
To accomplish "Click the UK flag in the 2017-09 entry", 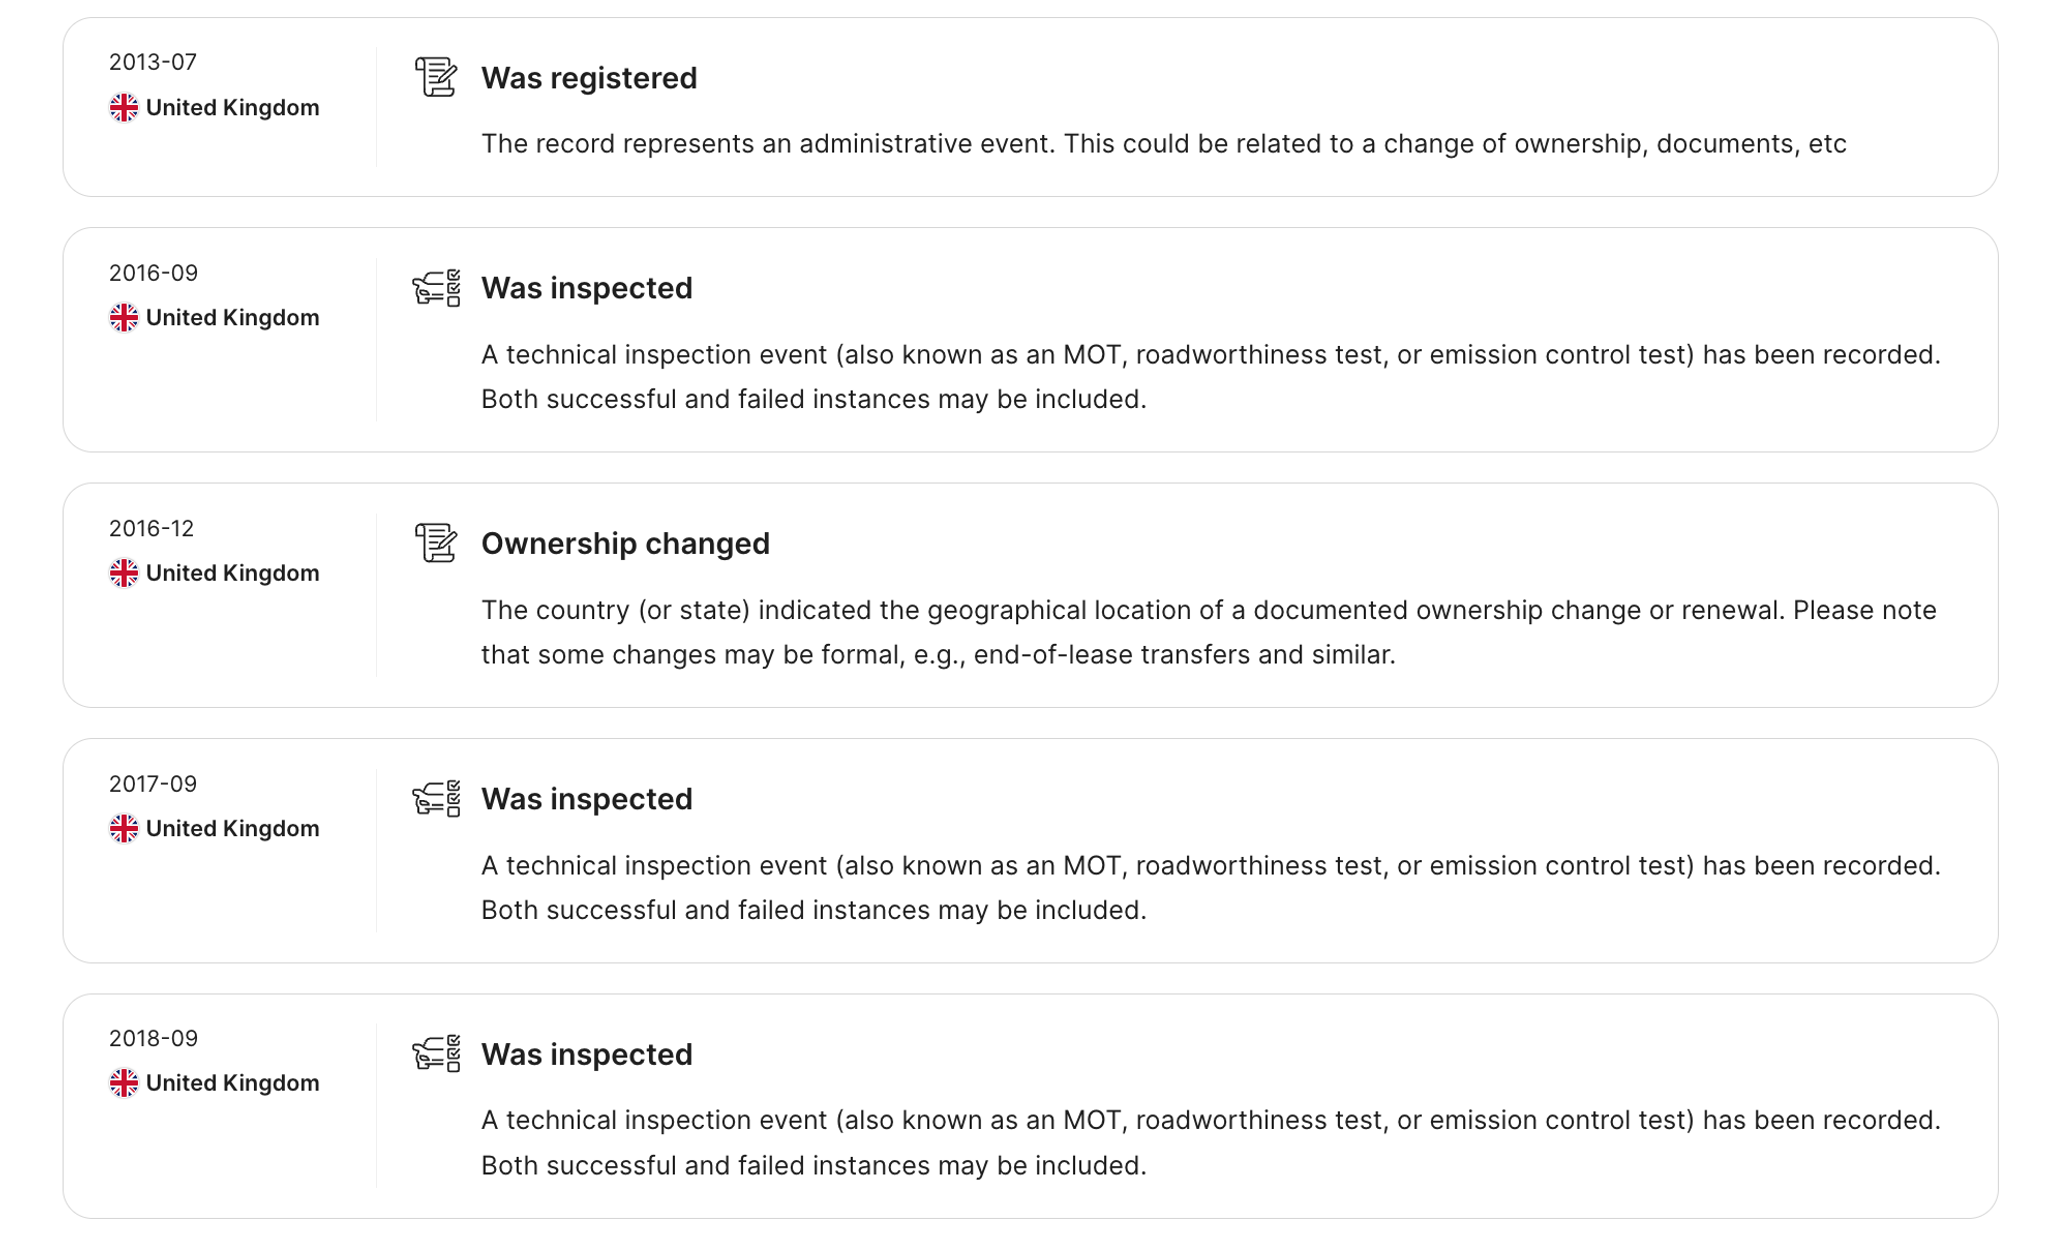I will pyautogui.click(x=124, y=829).
